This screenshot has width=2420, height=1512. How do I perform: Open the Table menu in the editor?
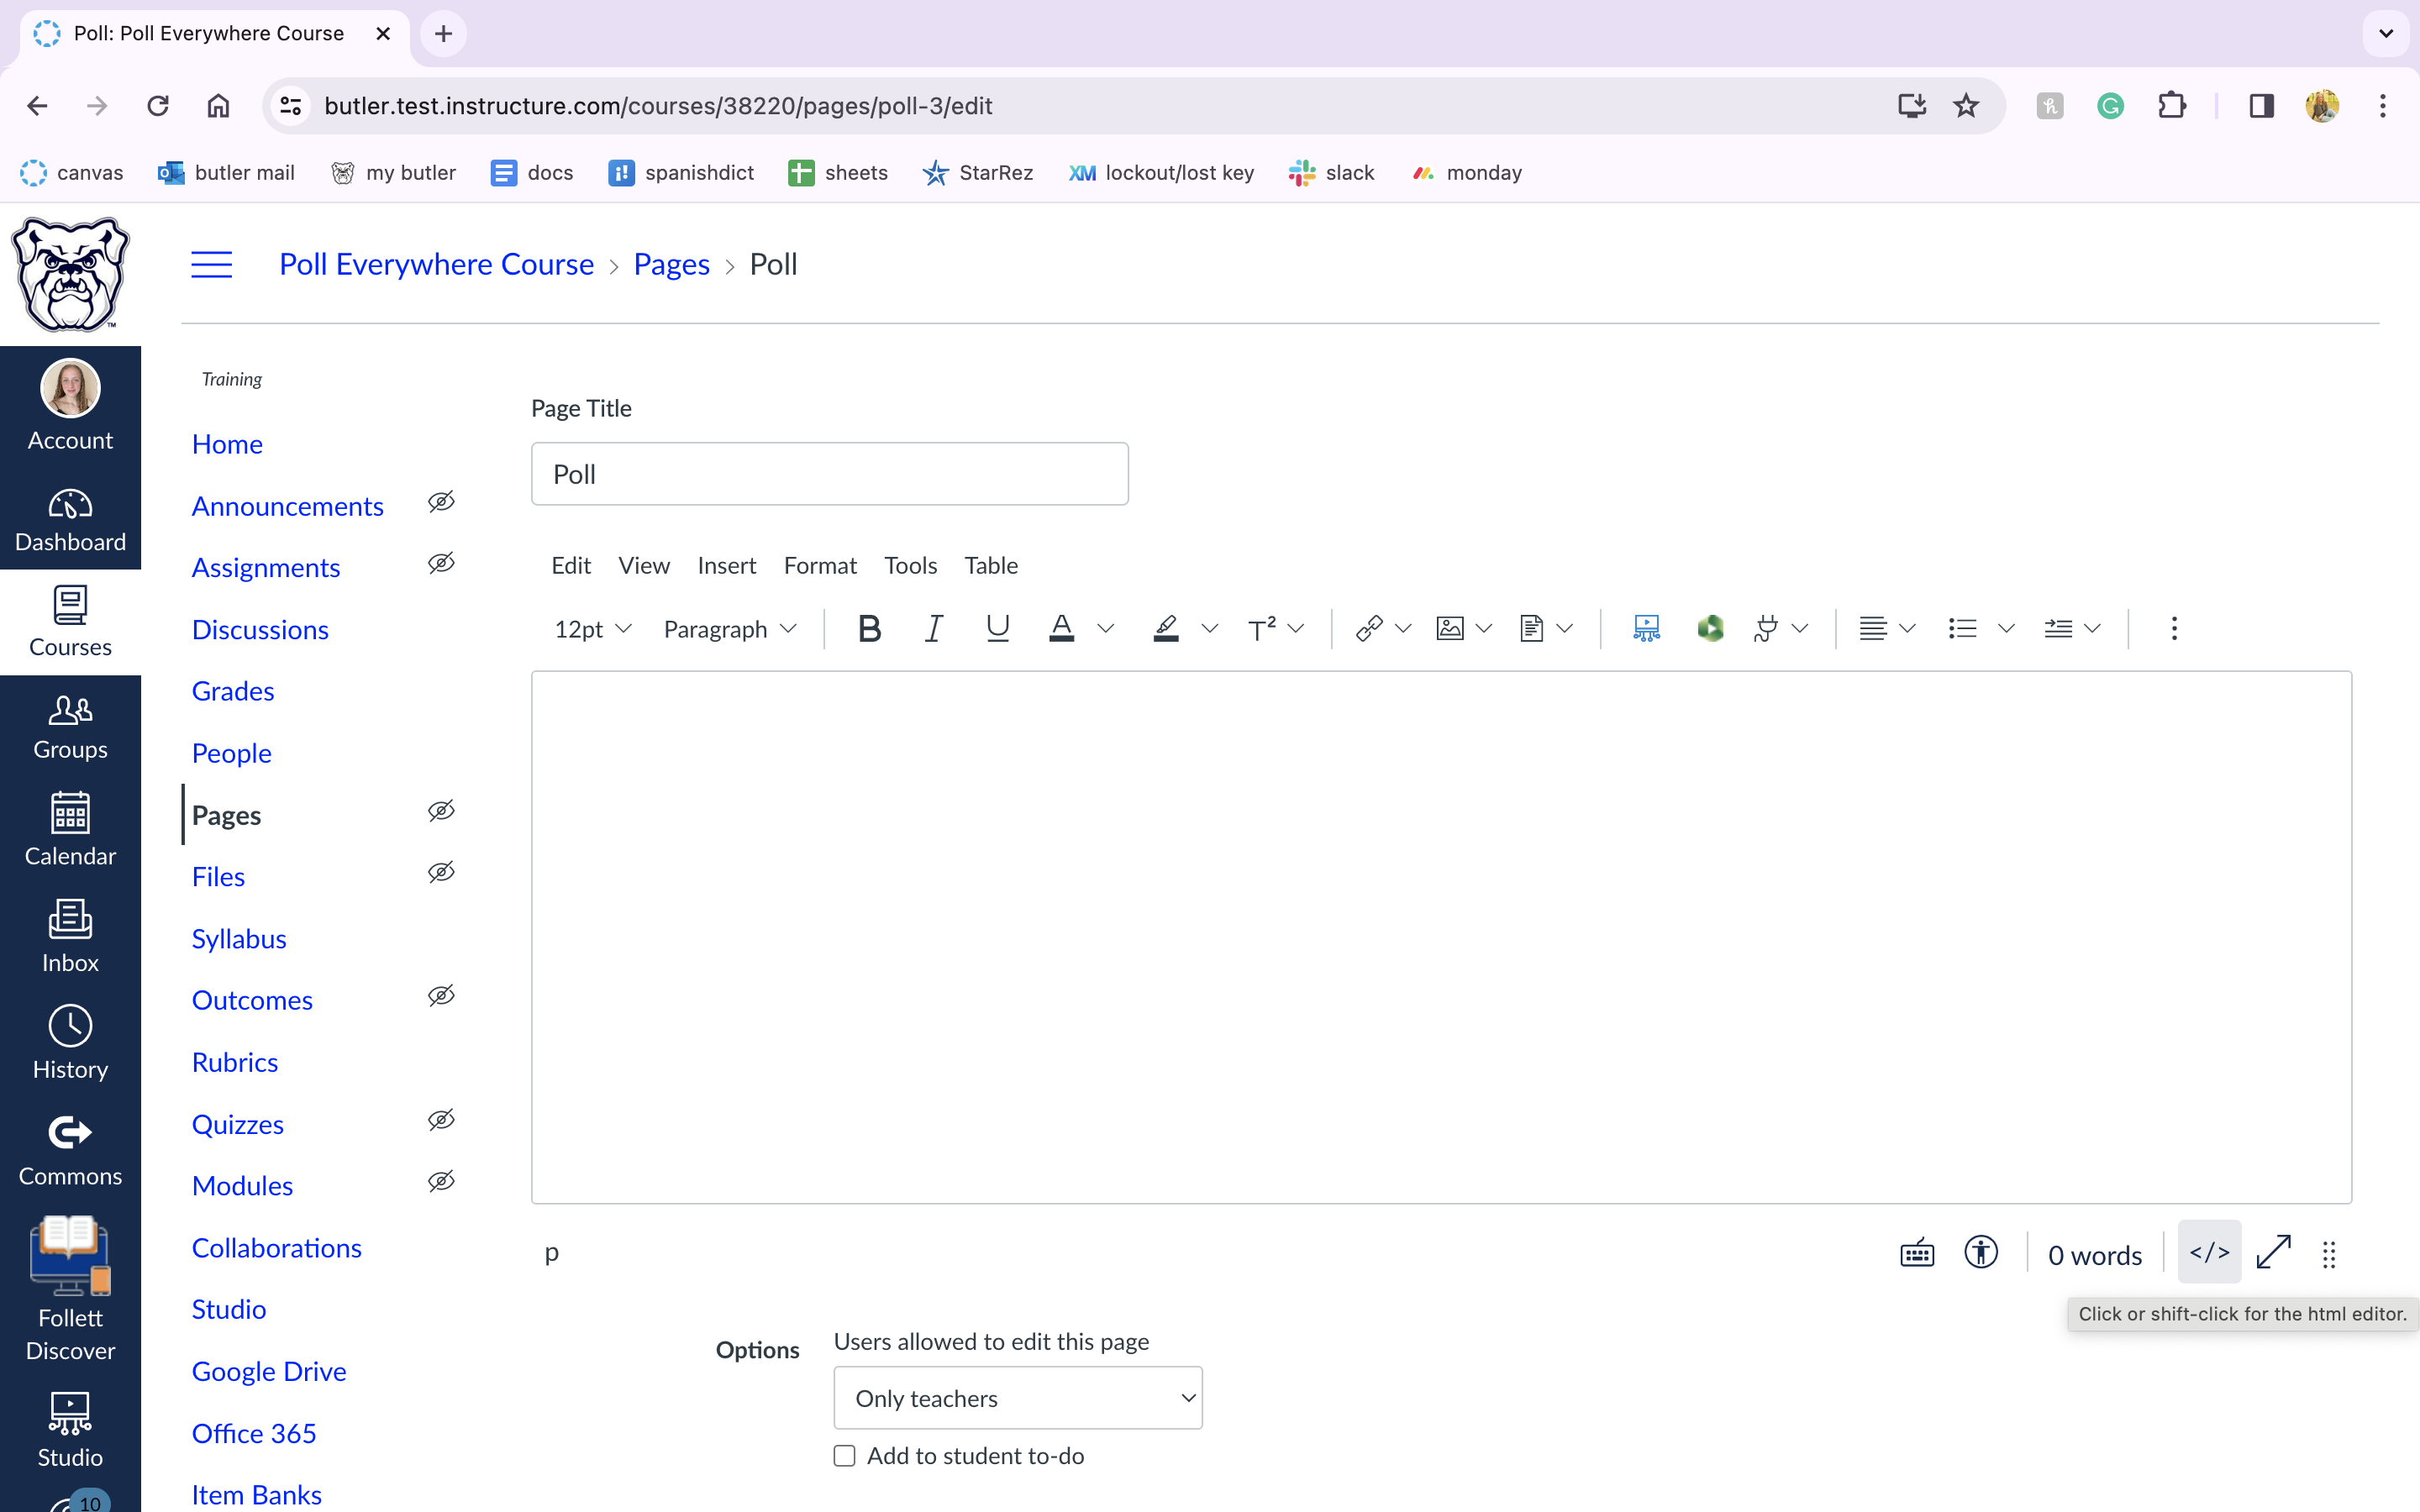[991, 565]
